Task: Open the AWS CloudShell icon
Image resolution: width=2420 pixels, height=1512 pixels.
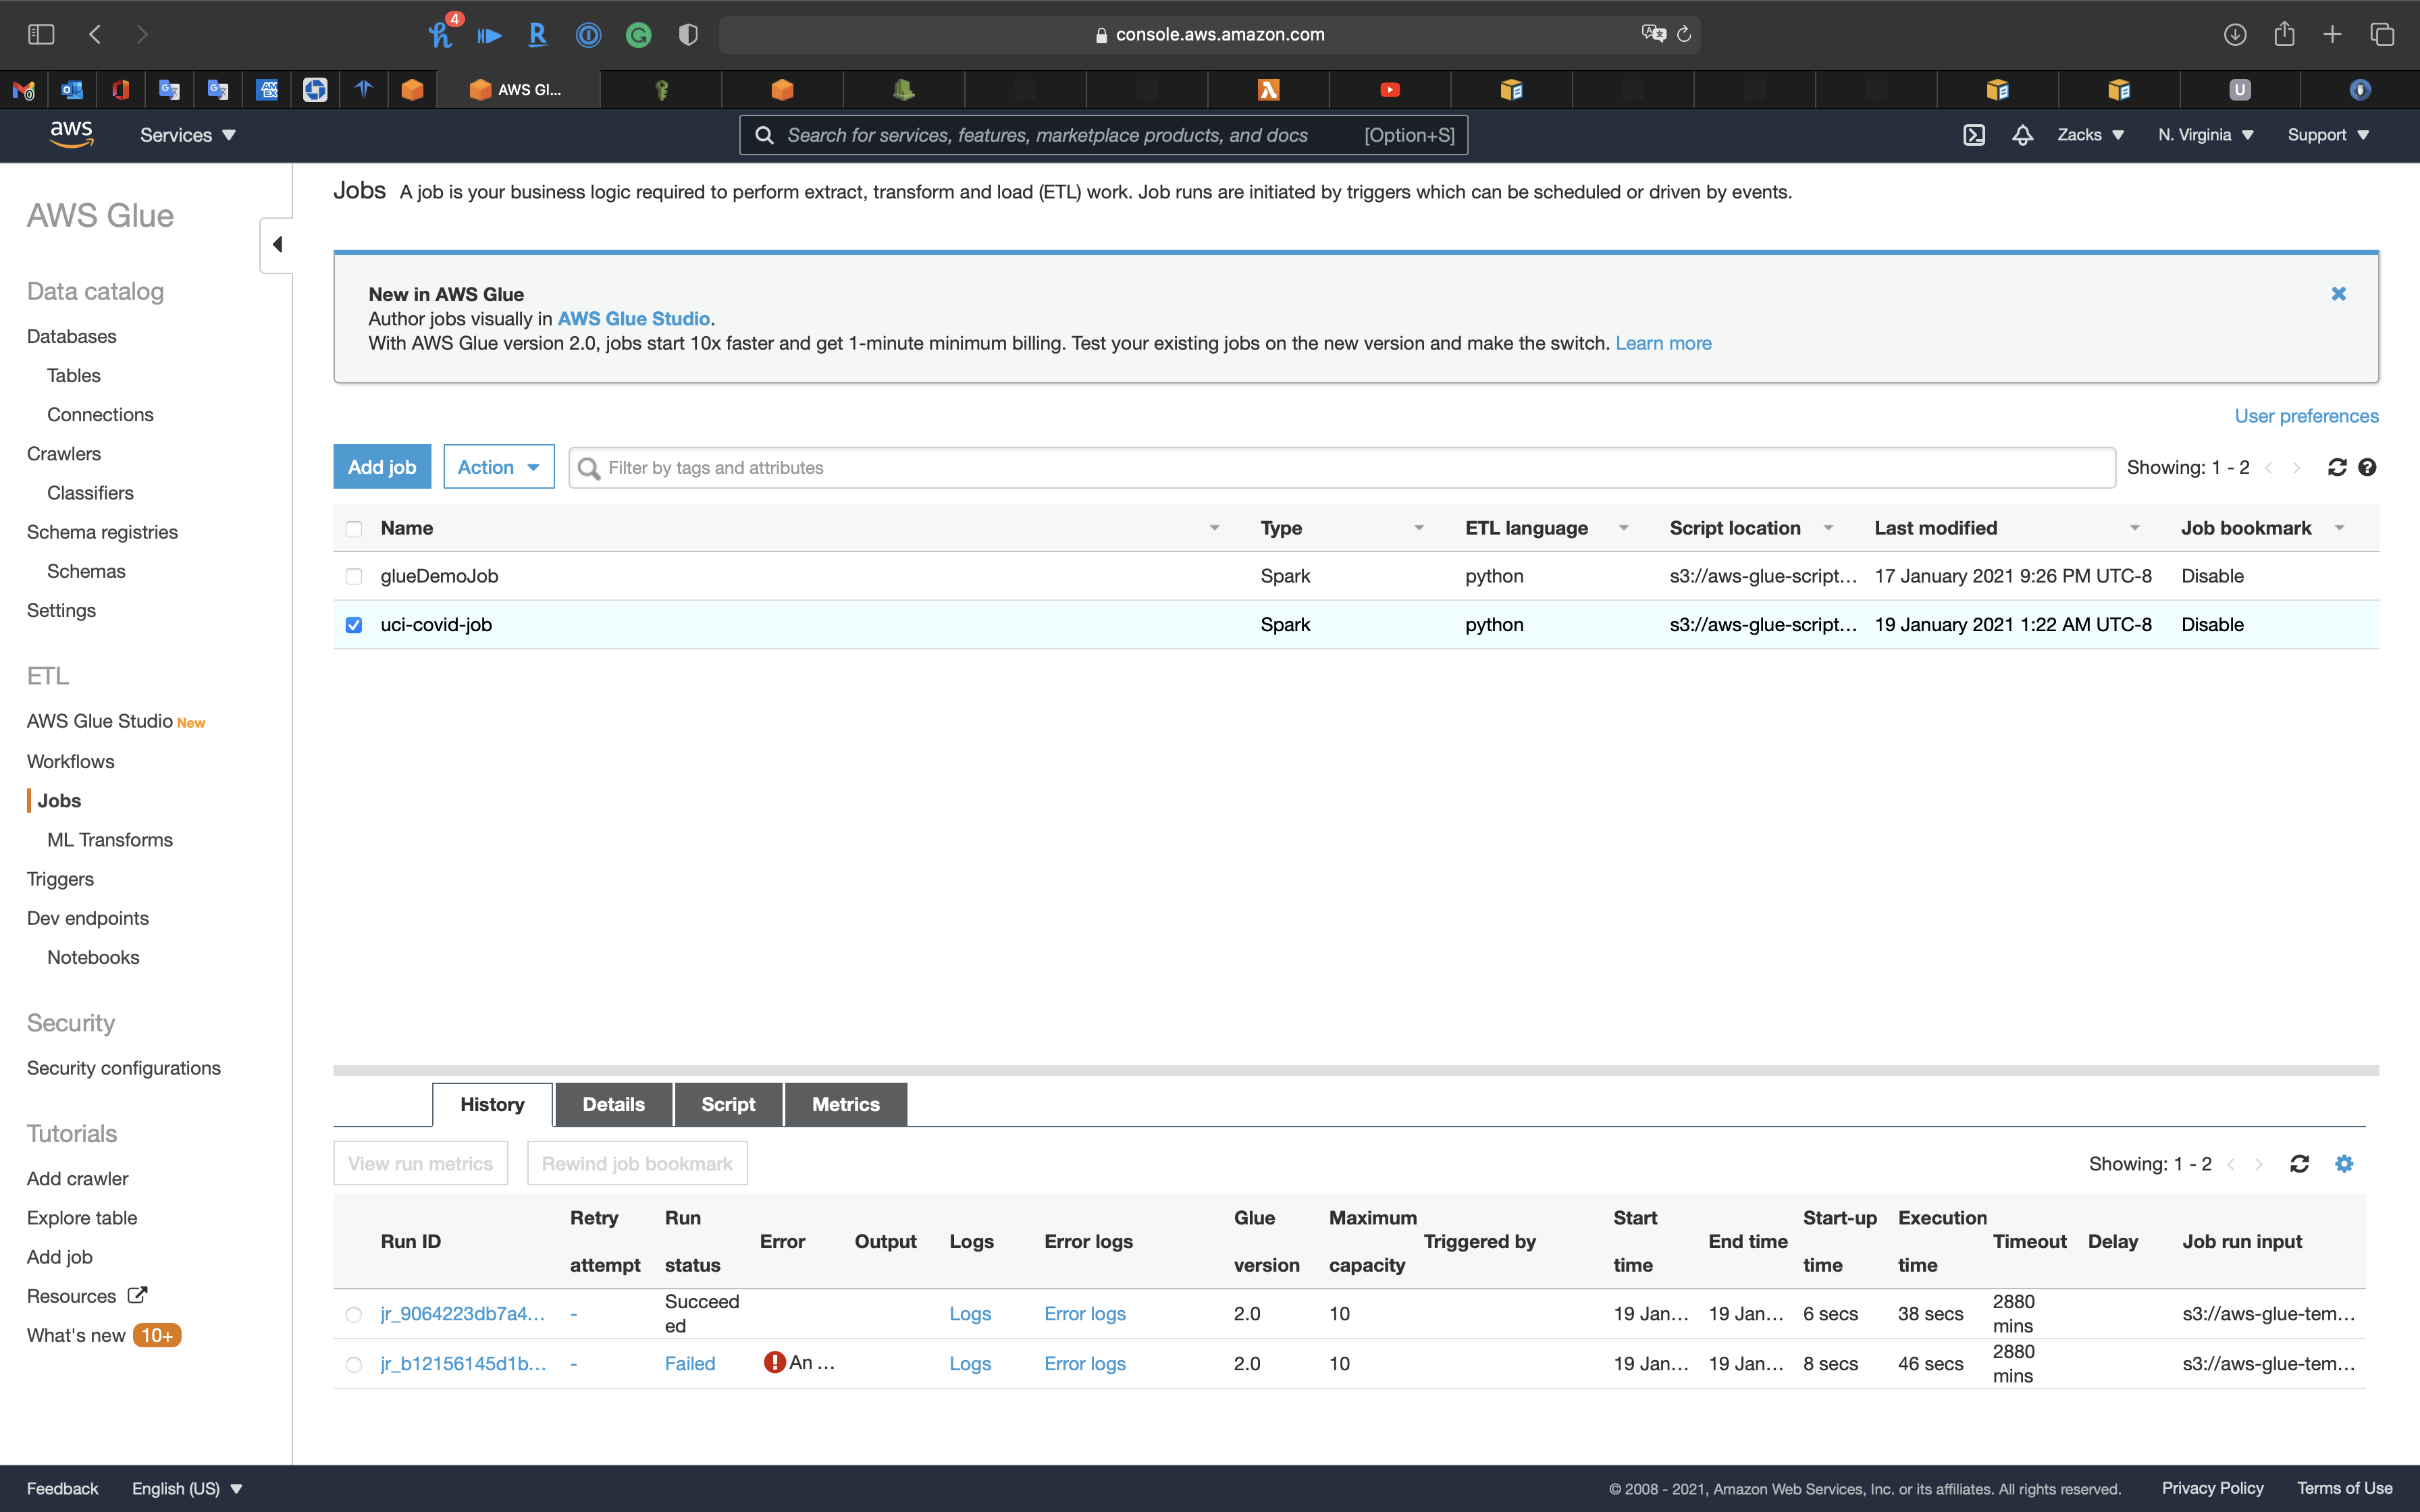Action: click(x=1973, y=135)
